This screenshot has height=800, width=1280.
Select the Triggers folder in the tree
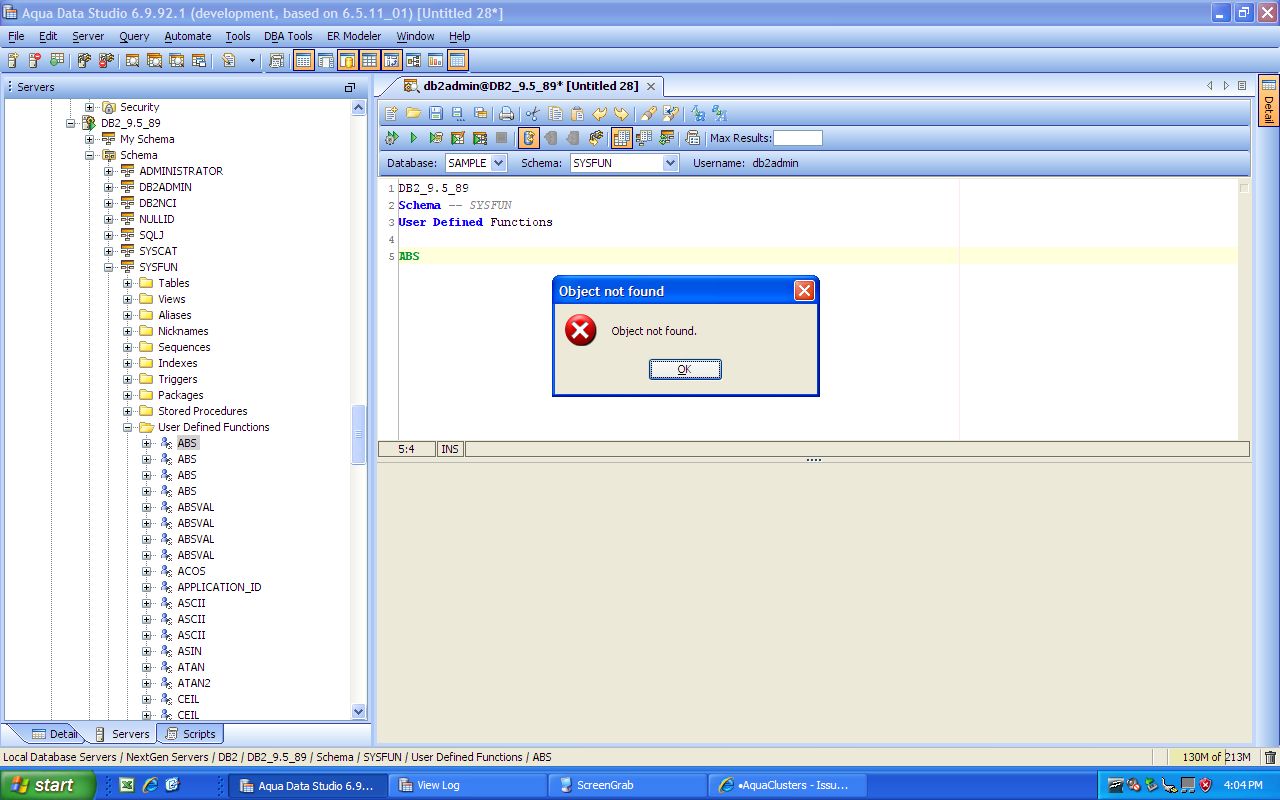pos(177,379)
